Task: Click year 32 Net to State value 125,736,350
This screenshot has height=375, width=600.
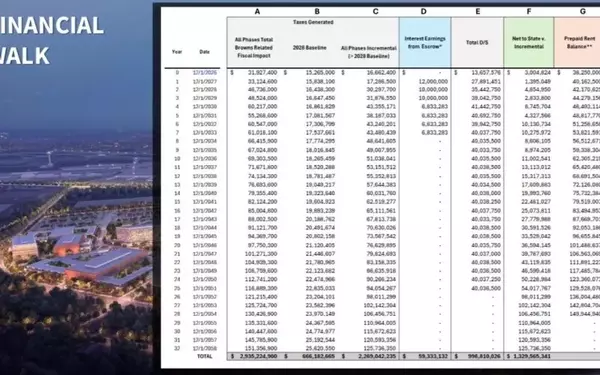Action: point(535,348)
